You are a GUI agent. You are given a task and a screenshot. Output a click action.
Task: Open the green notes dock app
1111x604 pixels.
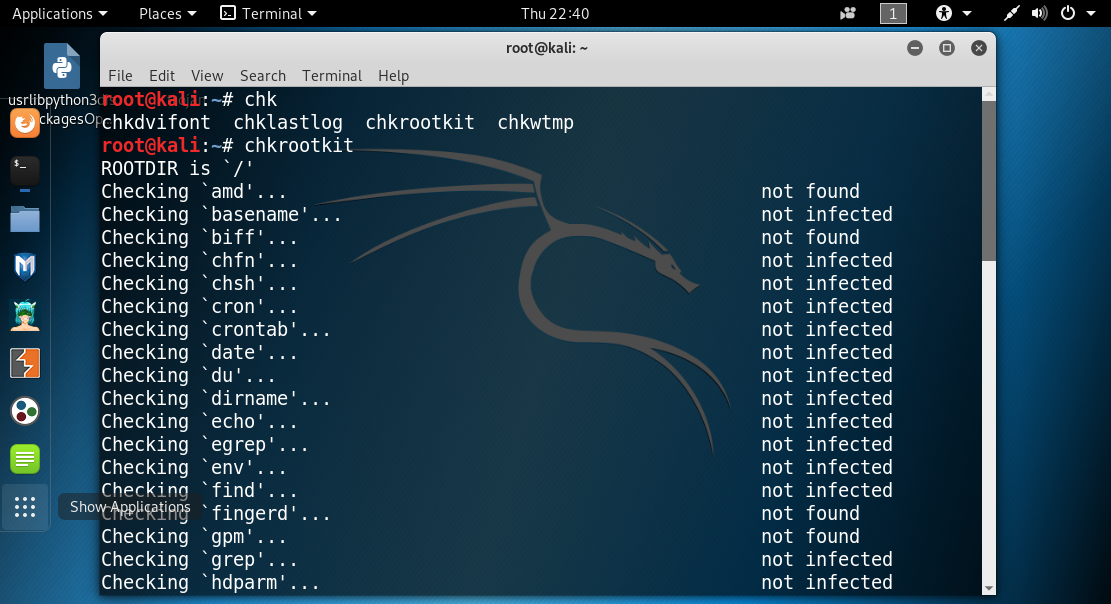[x=25, y=459]
